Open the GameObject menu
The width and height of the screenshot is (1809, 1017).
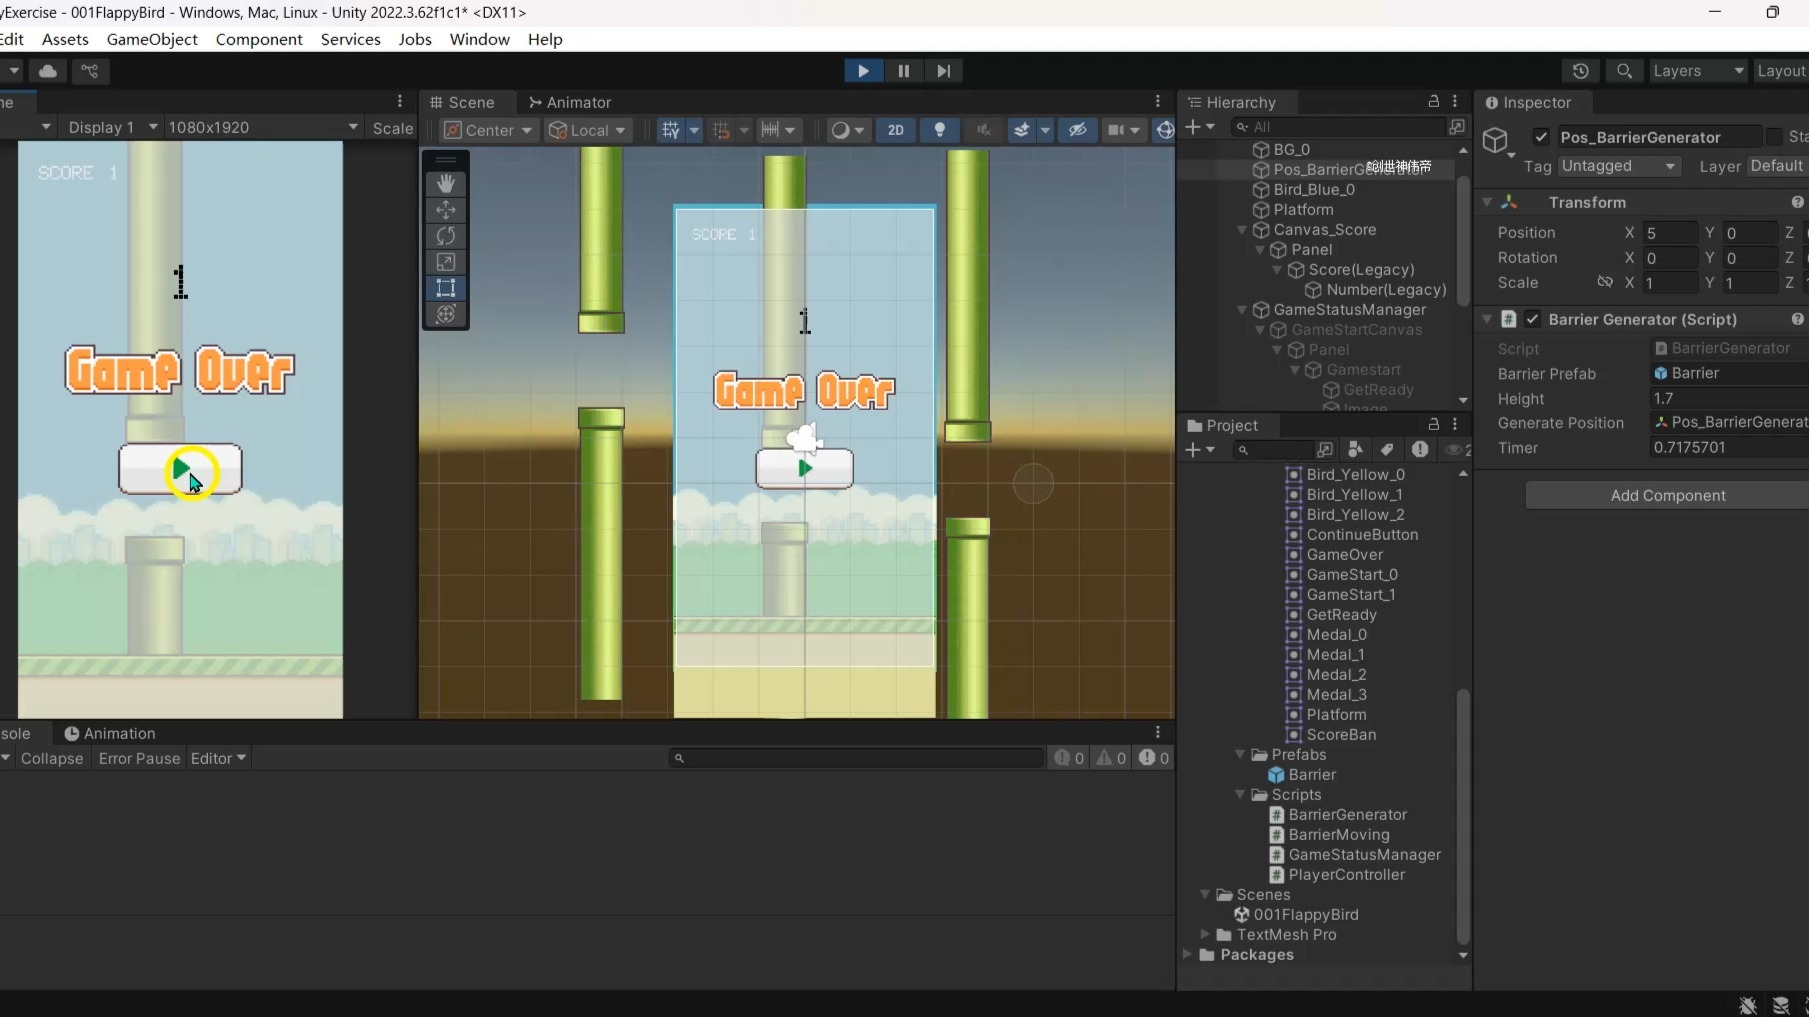(152, 39)
